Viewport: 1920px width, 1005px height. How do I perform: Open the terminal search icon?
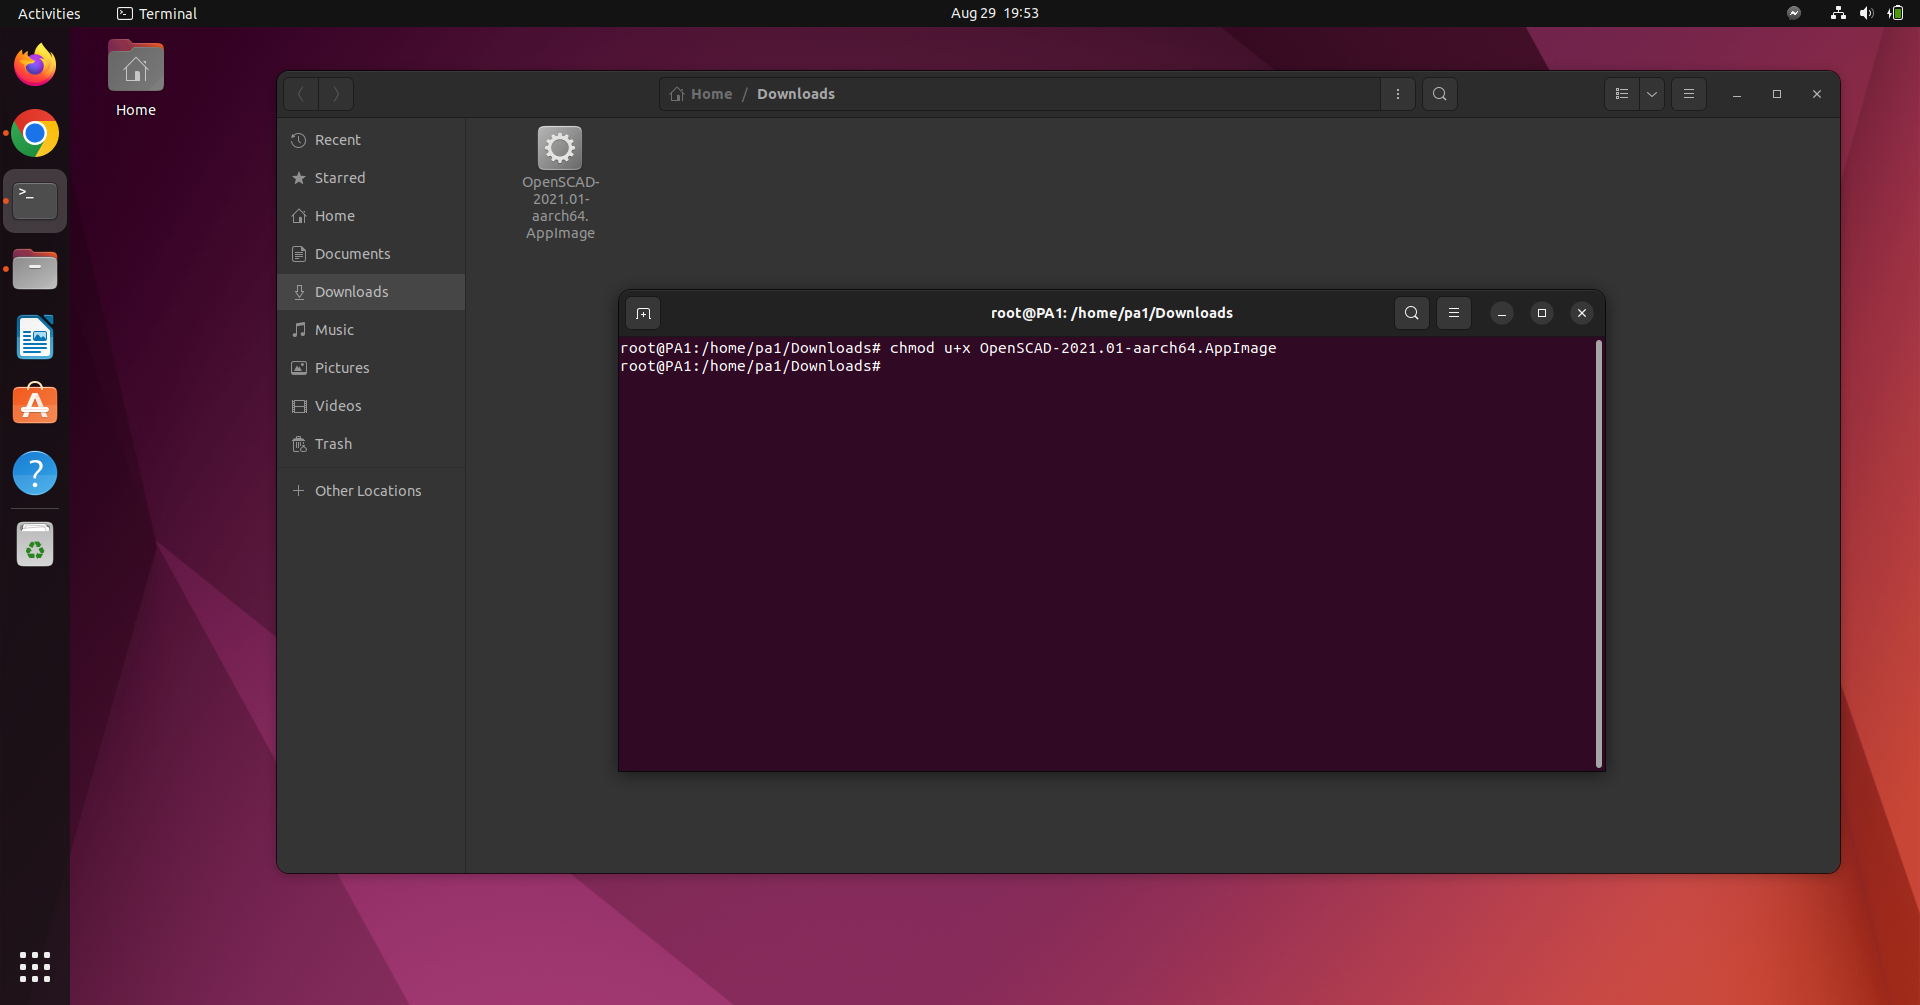pyautogui.click(x=1411, y=313)
